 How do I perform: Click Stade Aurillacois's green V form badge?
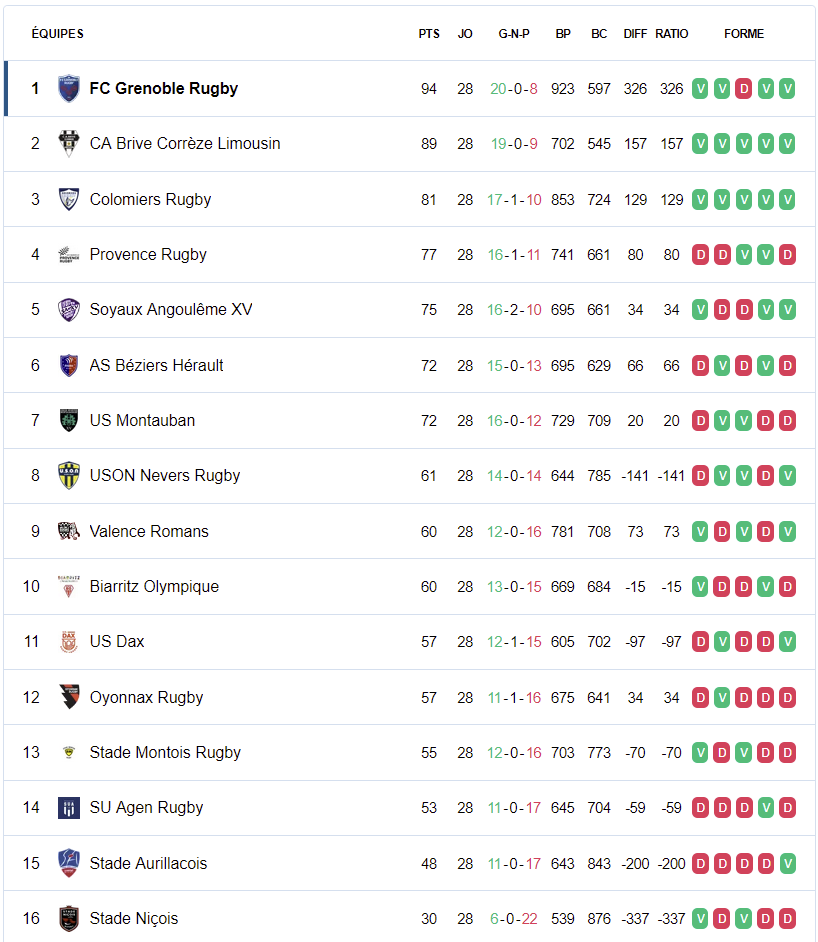pos(787,863)
